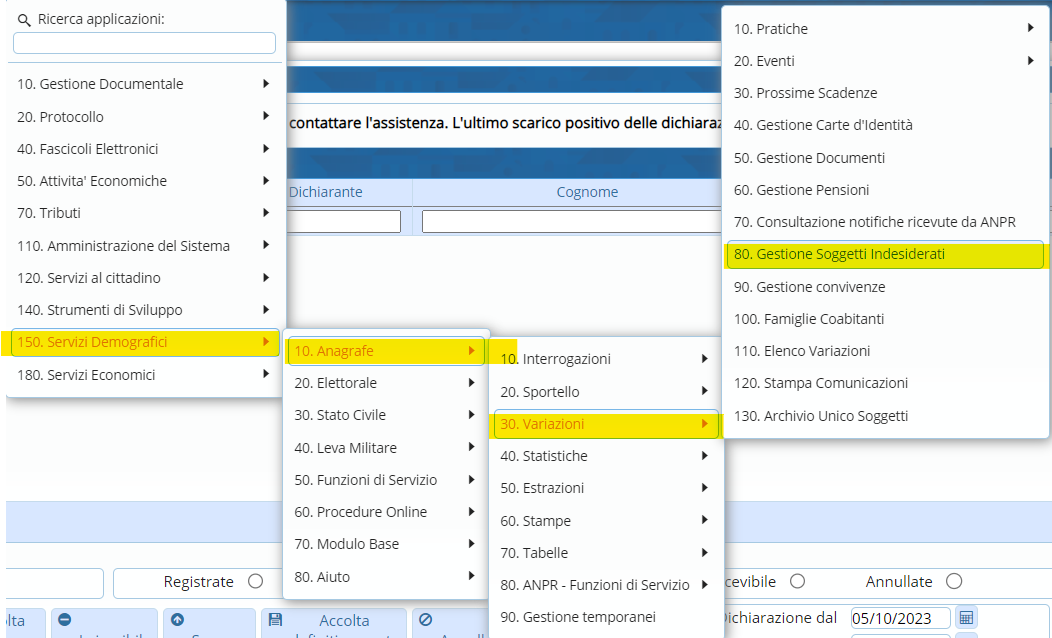Click the floppy disk icon on Accolta button
This screenshot has height=638, width=1052.
pos(276,619)
